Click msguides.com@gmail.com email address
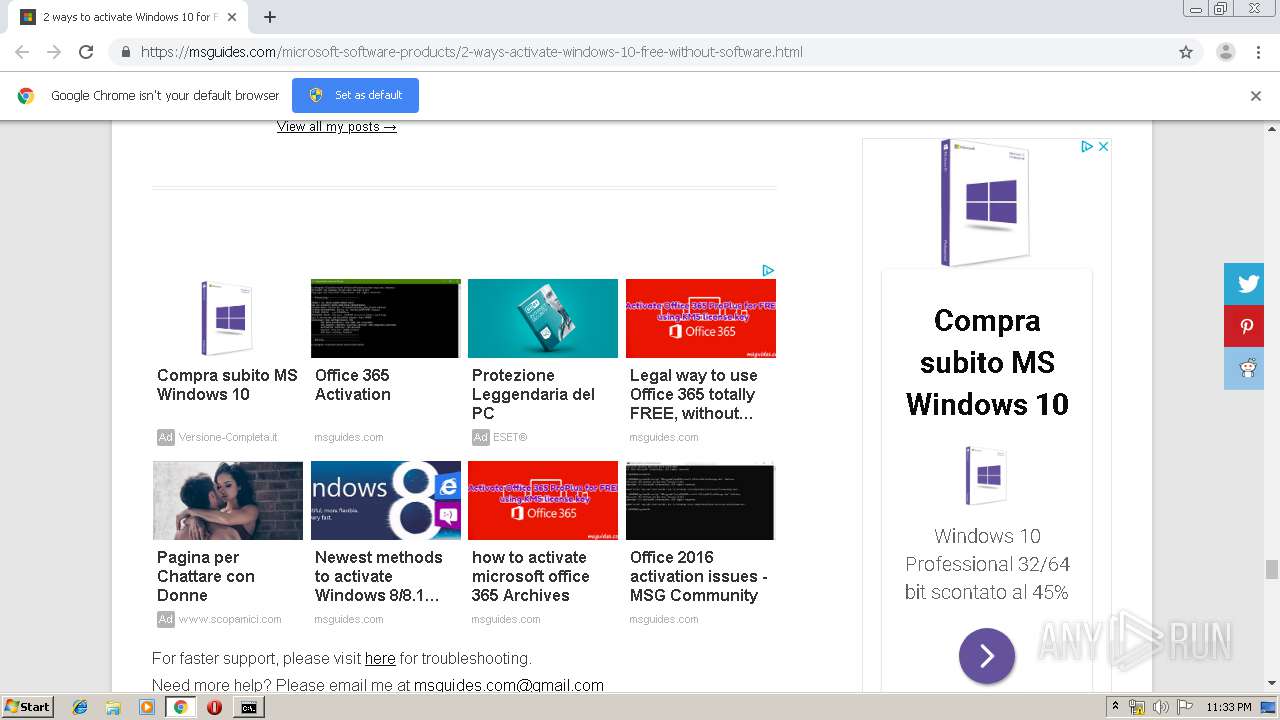 [509, 685]
